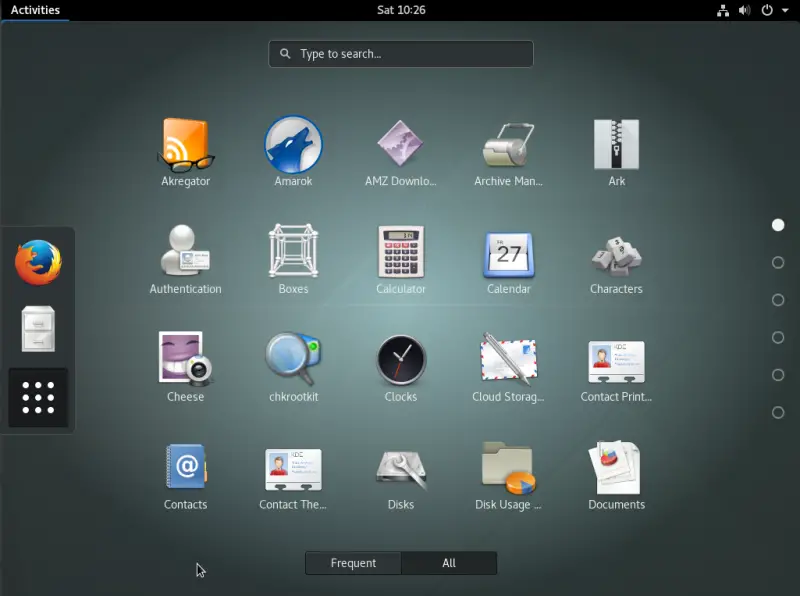800x596 pixels.
Task: Open the Ark archiving tool
Action: click(x=616, y=150)
